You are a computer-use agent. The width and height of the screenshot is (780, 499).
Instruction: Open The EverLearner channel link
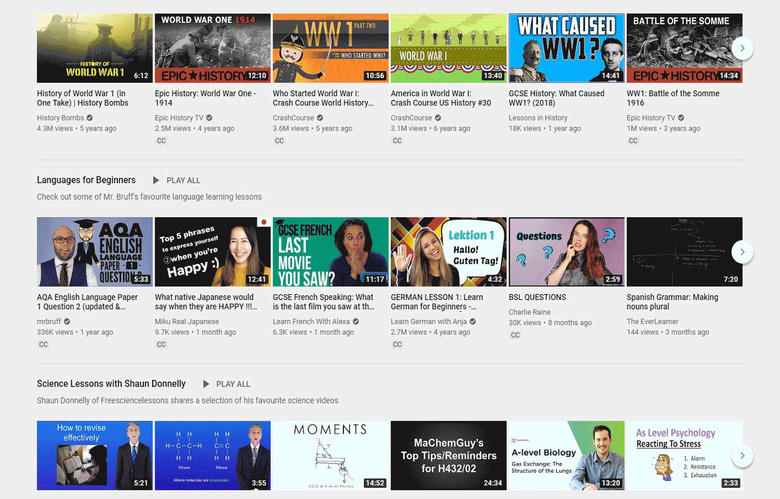pyautogui.click(x=652, y=321)
